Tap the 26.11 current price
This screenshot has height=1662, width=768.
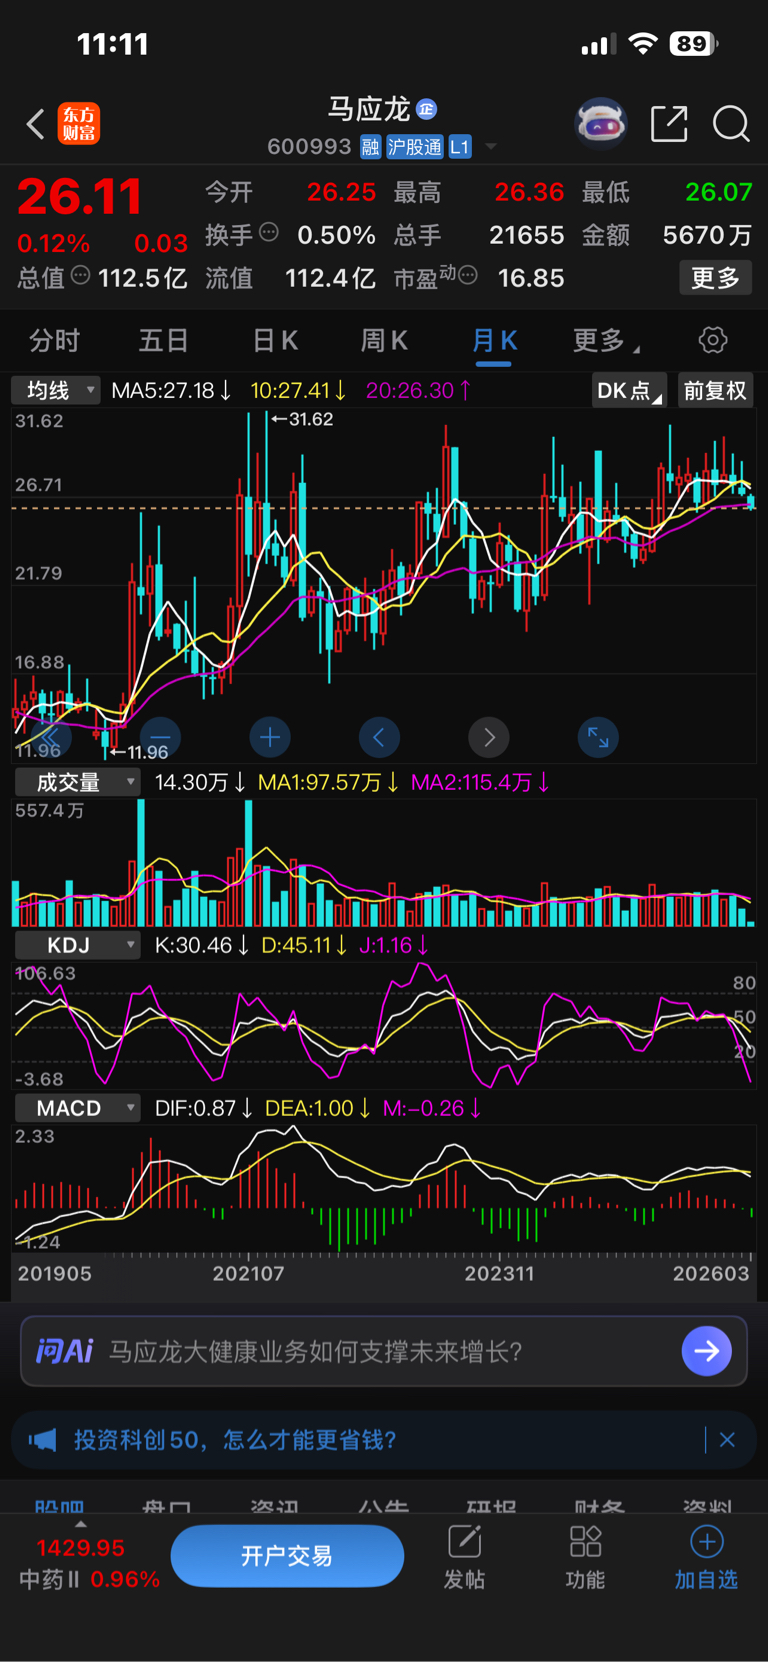(x=80, y=197)
